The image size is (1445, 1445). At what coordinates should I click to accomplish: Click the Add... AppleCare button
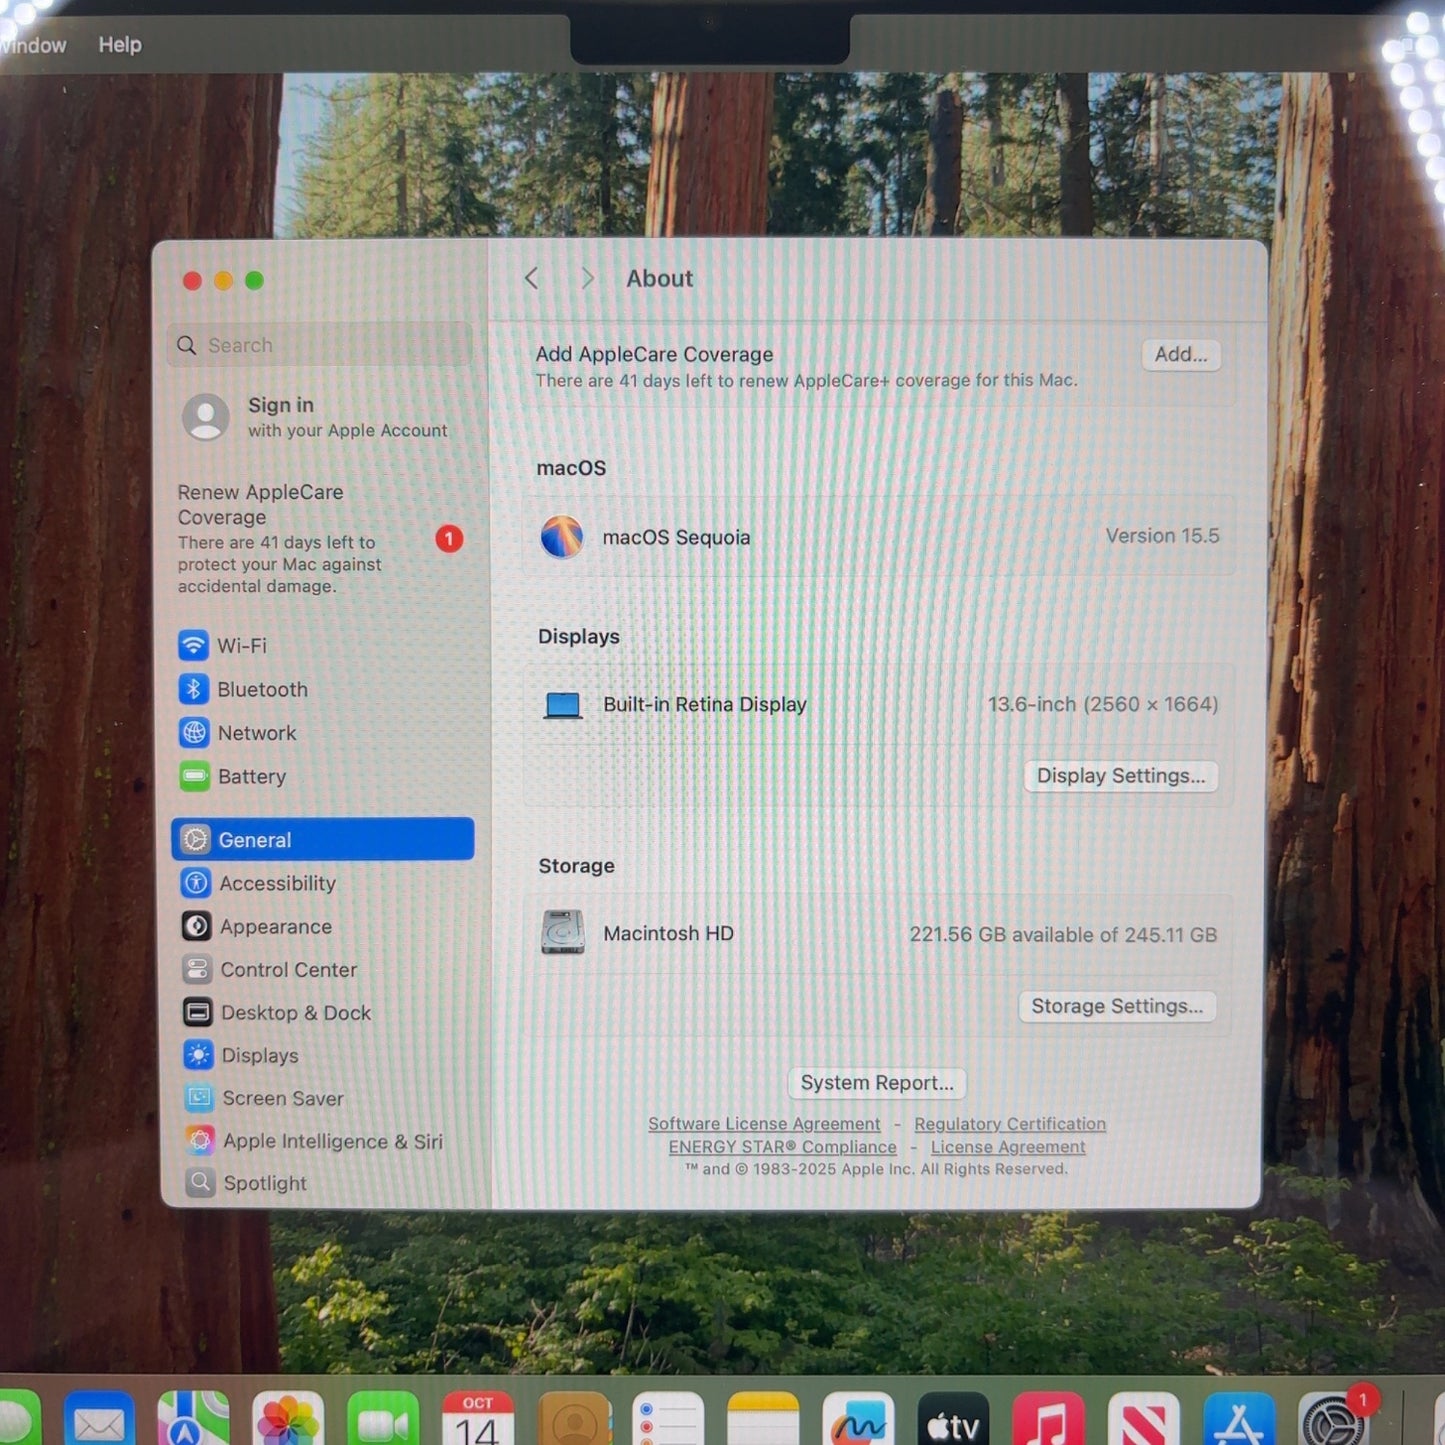[1180, 355]
